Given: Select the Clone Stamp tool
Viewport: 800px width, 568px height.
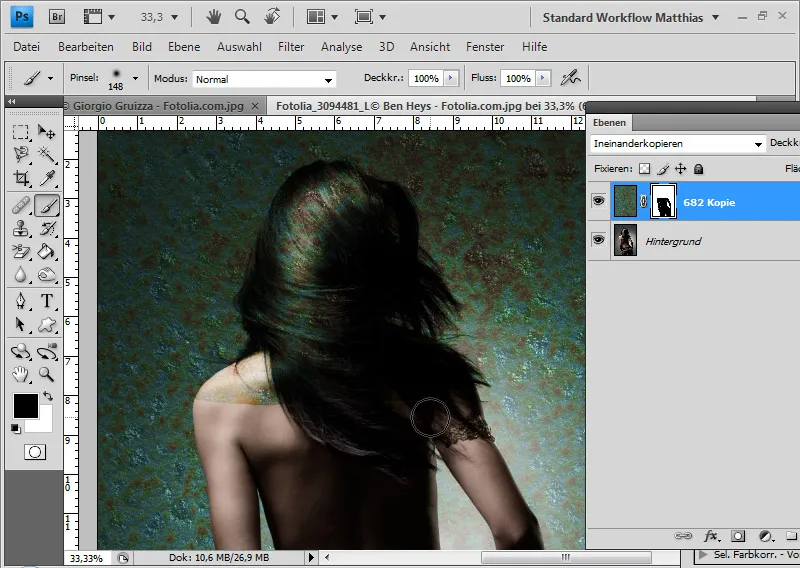Looking at the screenshot, I should coord(20,229).
